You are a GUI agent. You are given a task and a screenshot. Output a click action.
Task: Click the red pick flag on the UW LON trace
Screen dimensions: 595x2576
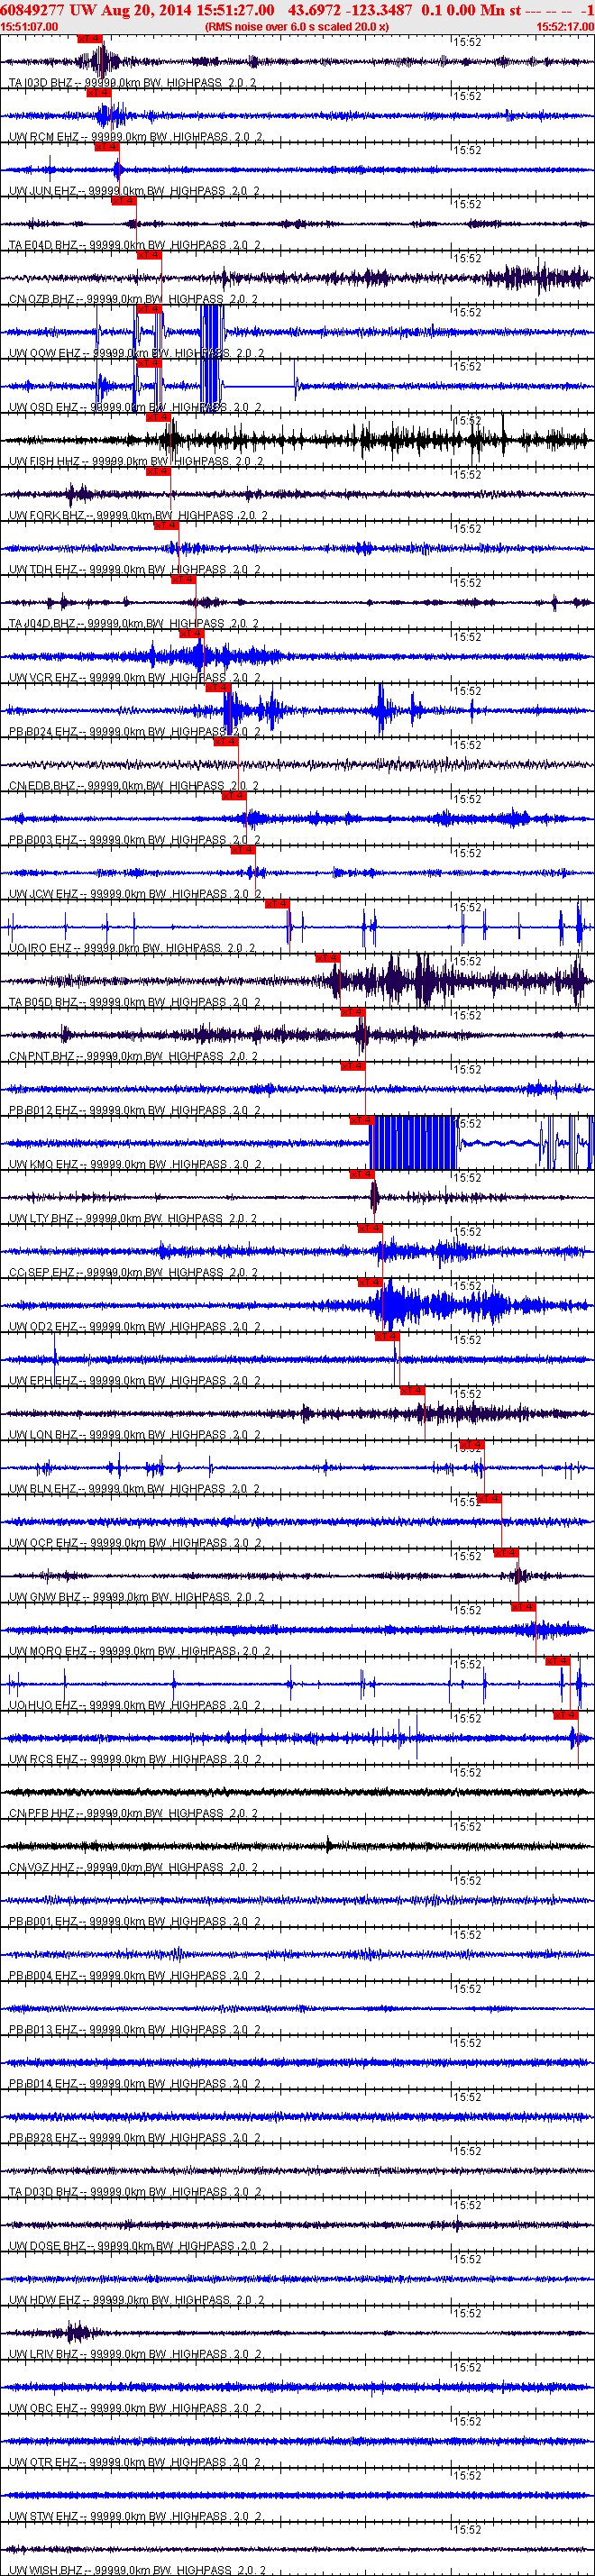click(413, 1389)
